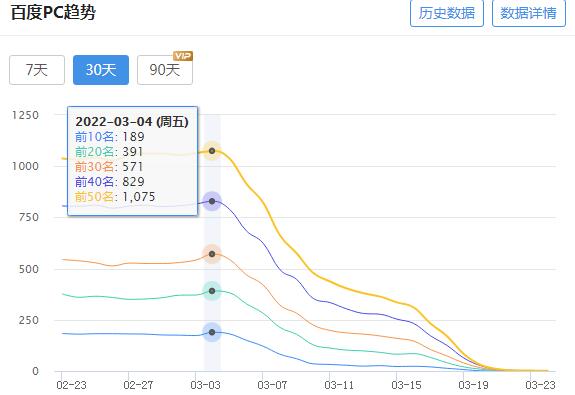Screen dimensions: 575x395
Task: Click the blue 前10名 data point marker
Action: [212, 332]
